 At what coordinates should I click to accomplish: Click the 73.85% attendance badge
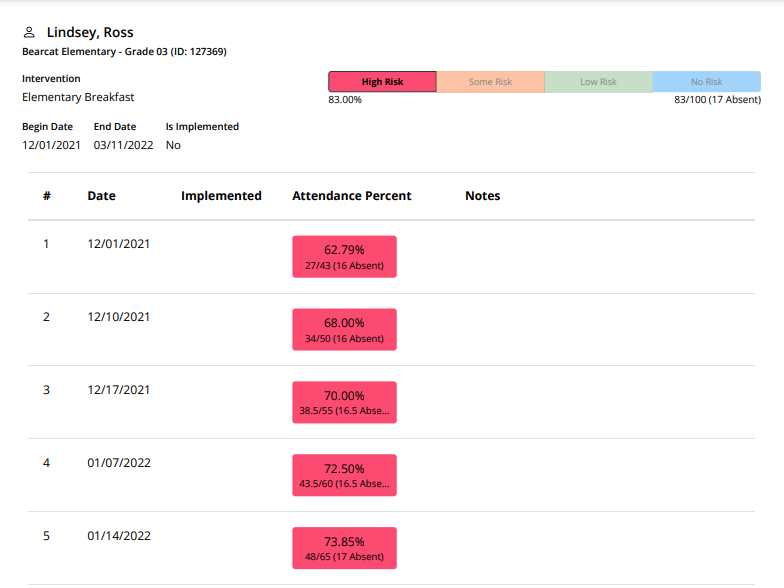344,549
